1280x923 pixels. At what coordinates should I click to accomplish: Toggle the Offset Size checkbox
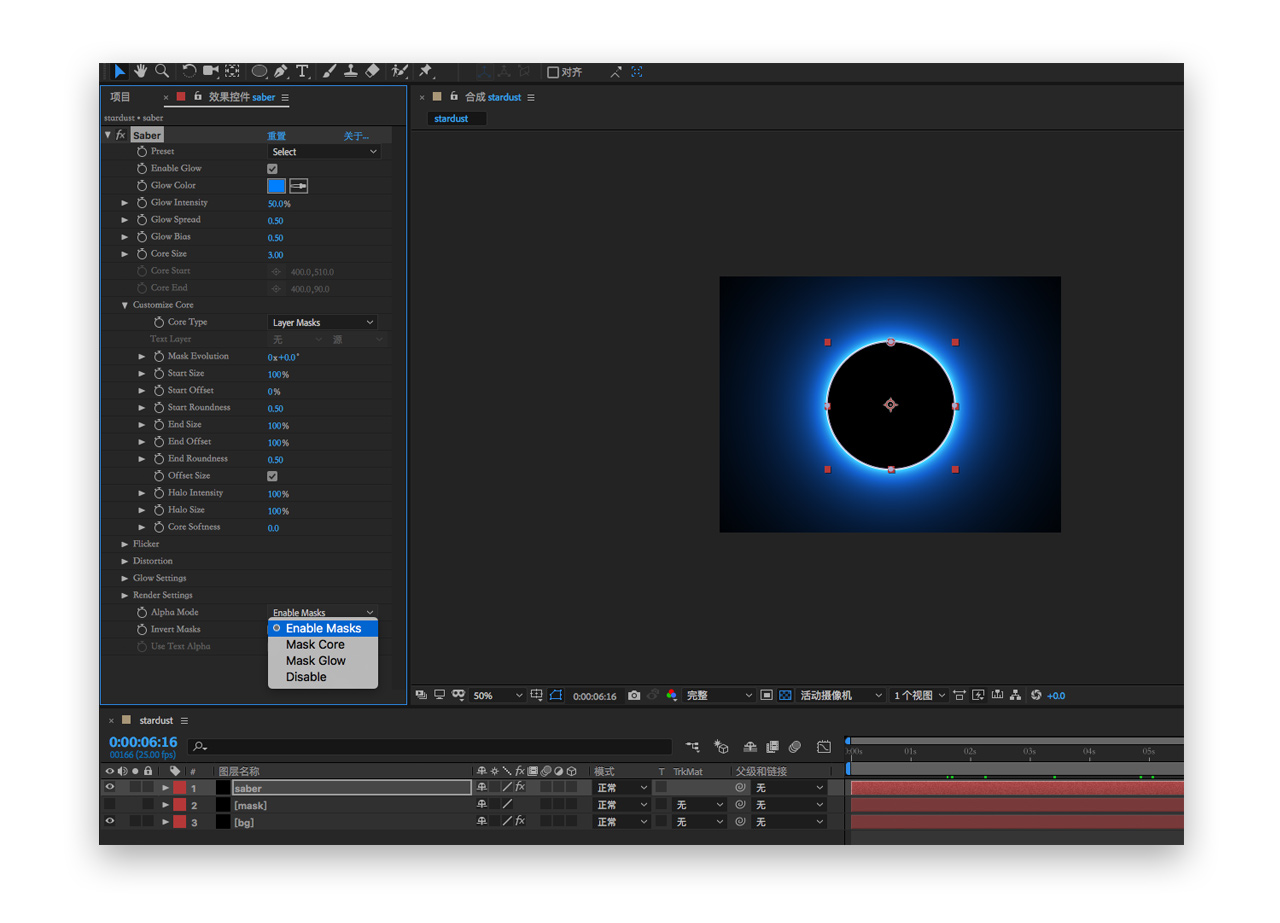pos(272,476)
